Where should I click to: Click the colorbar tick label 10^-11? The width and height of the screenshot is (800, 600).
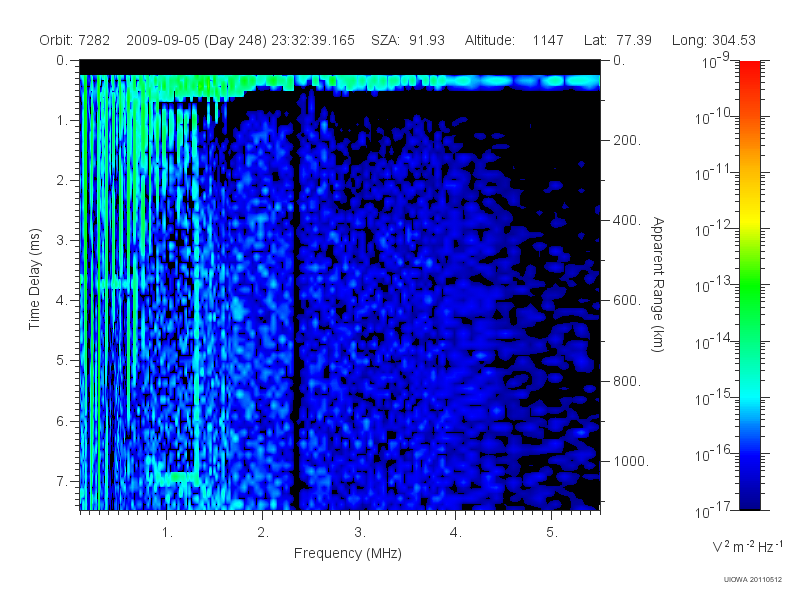coord(714,173)
